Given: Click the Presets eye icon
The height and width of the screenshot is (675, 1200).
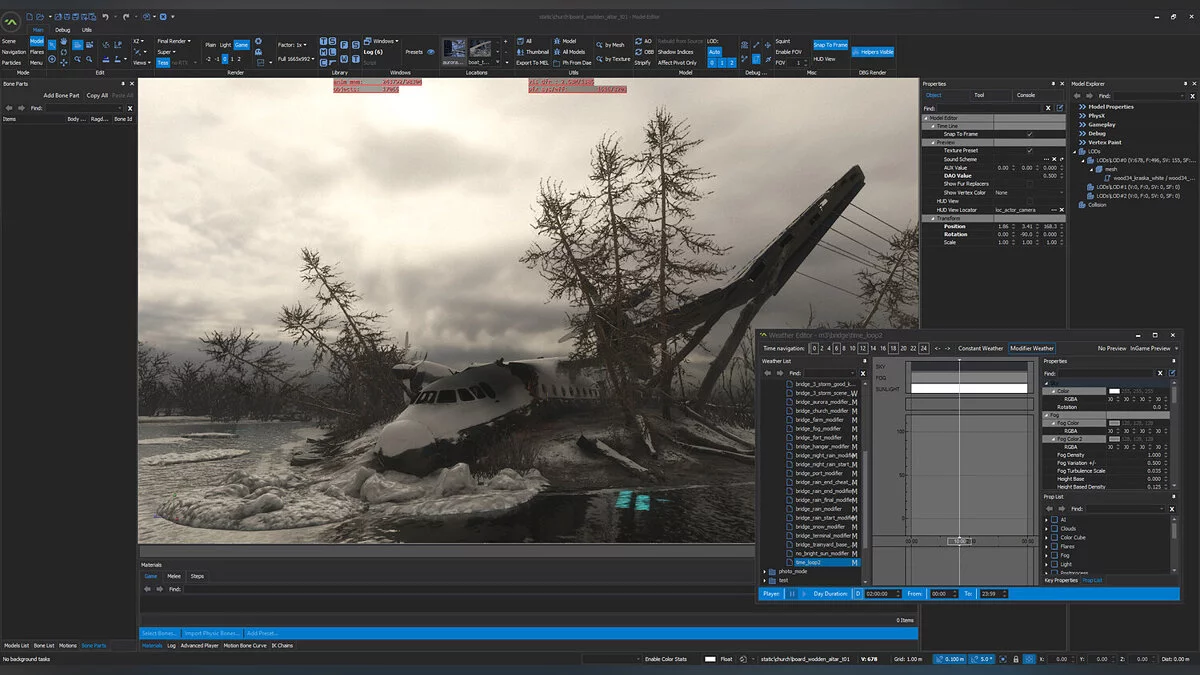Looking at the screenshot, I should coord(431,51).
